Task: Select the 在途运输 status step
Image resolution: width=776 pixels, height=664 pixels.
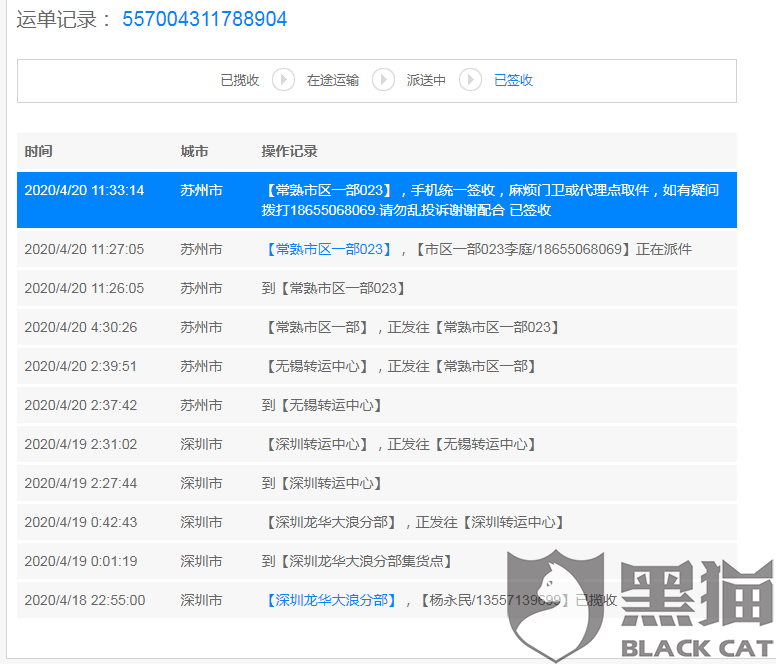Action: [x=333, y=80]
